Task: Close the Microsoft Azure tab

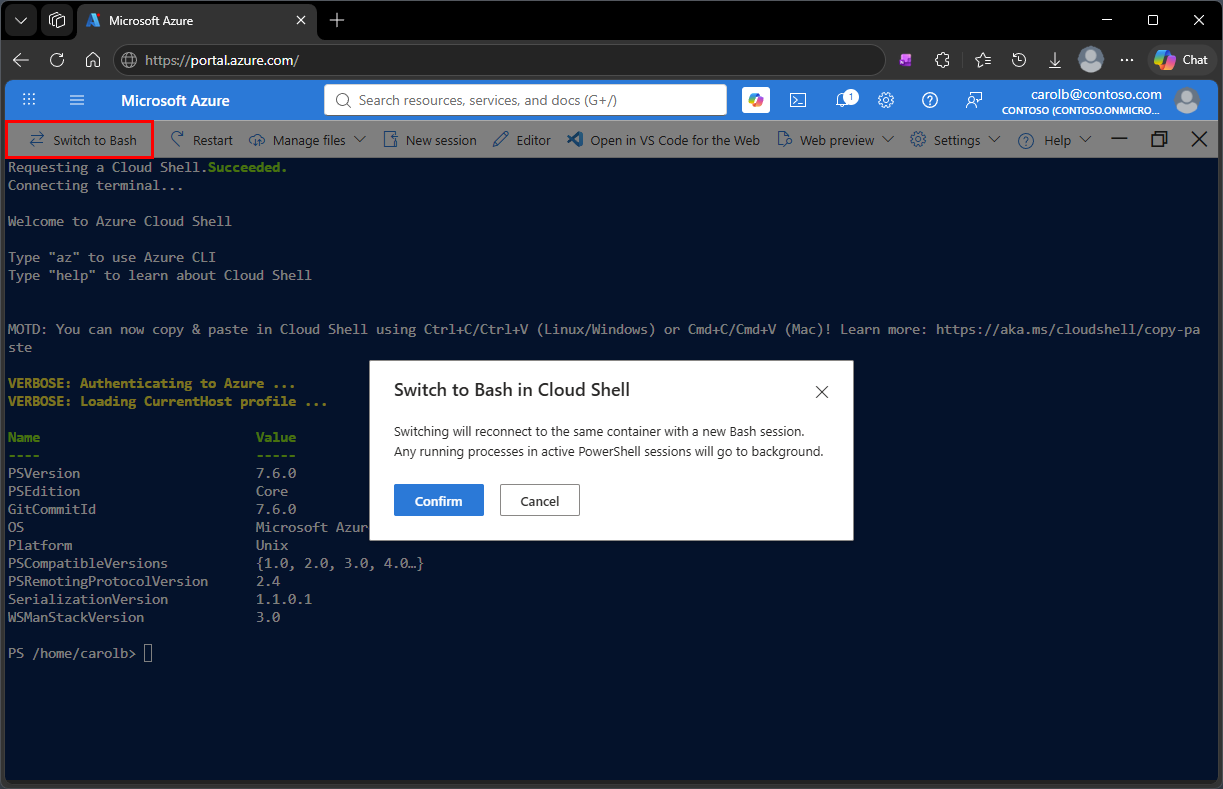Action: coord(302,20)
